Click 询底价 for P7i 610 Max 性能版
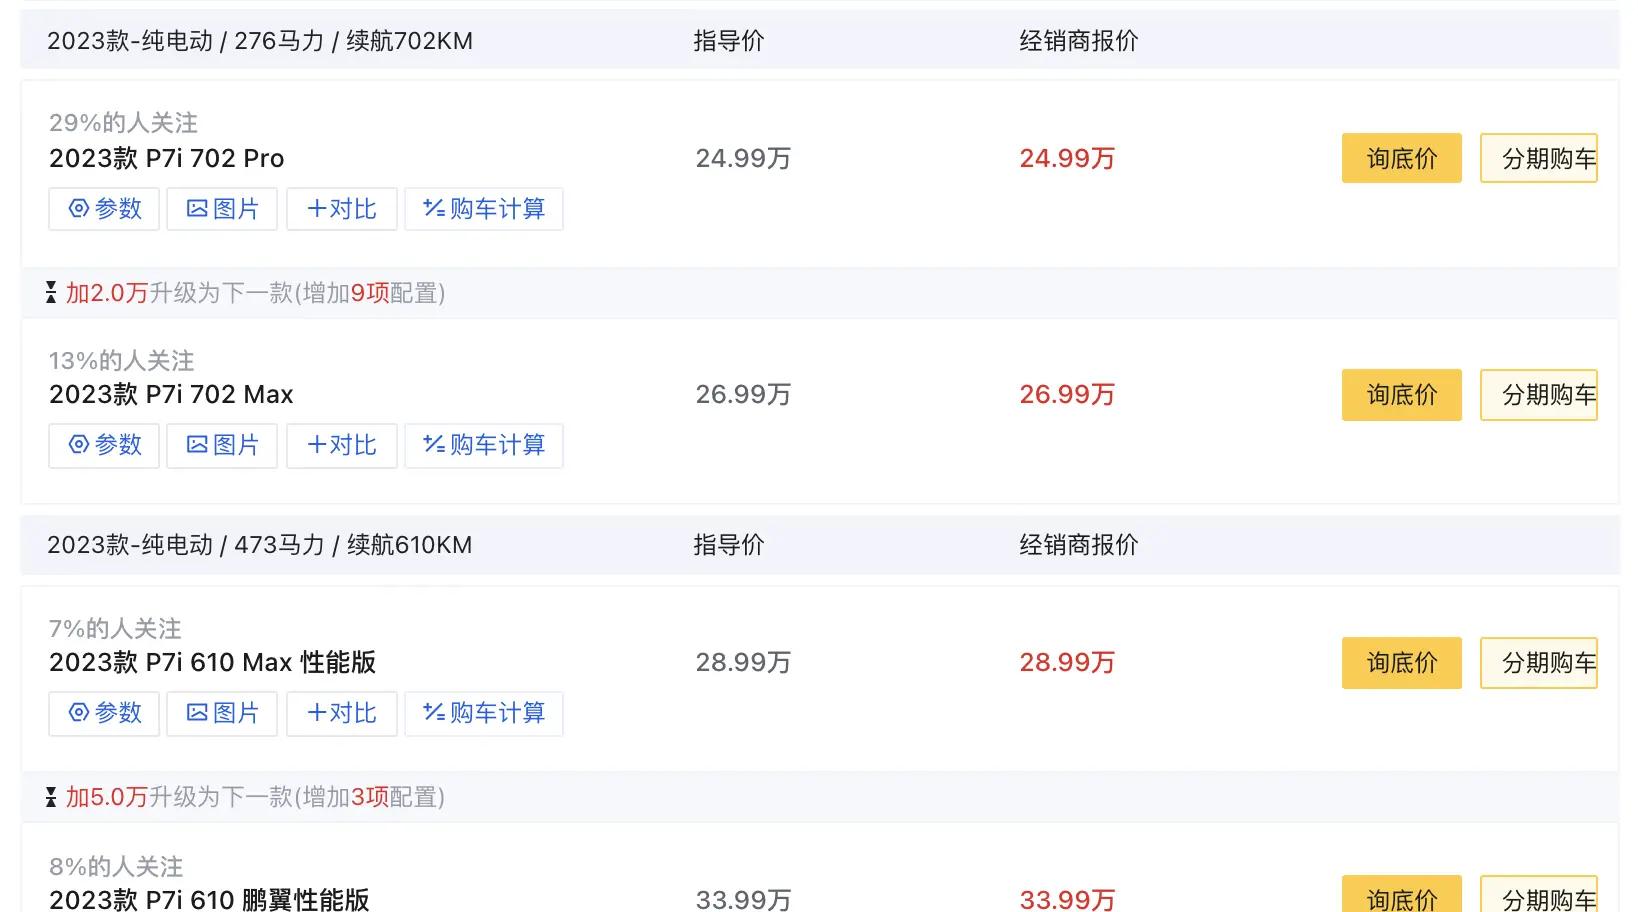 point(1402,663)
